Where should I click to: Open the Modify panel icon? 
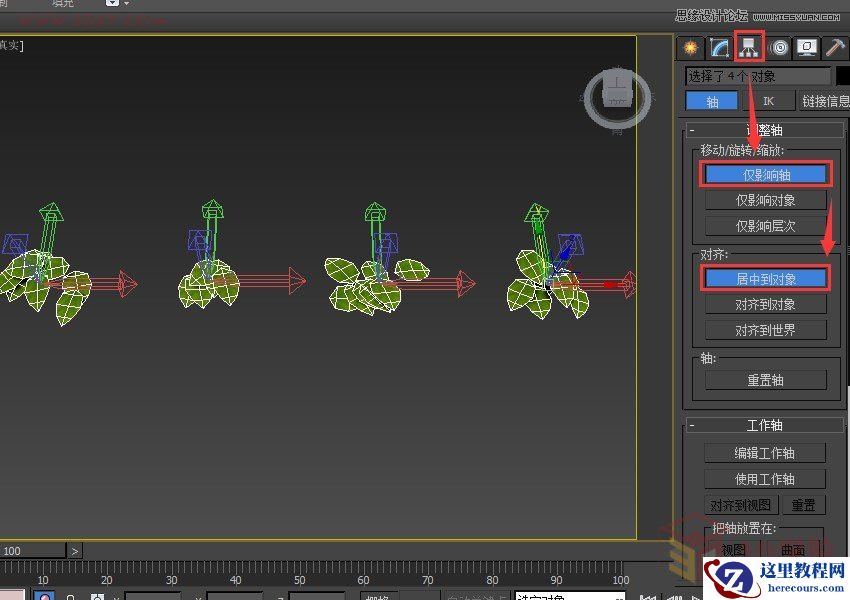click(x=719, y=47)
